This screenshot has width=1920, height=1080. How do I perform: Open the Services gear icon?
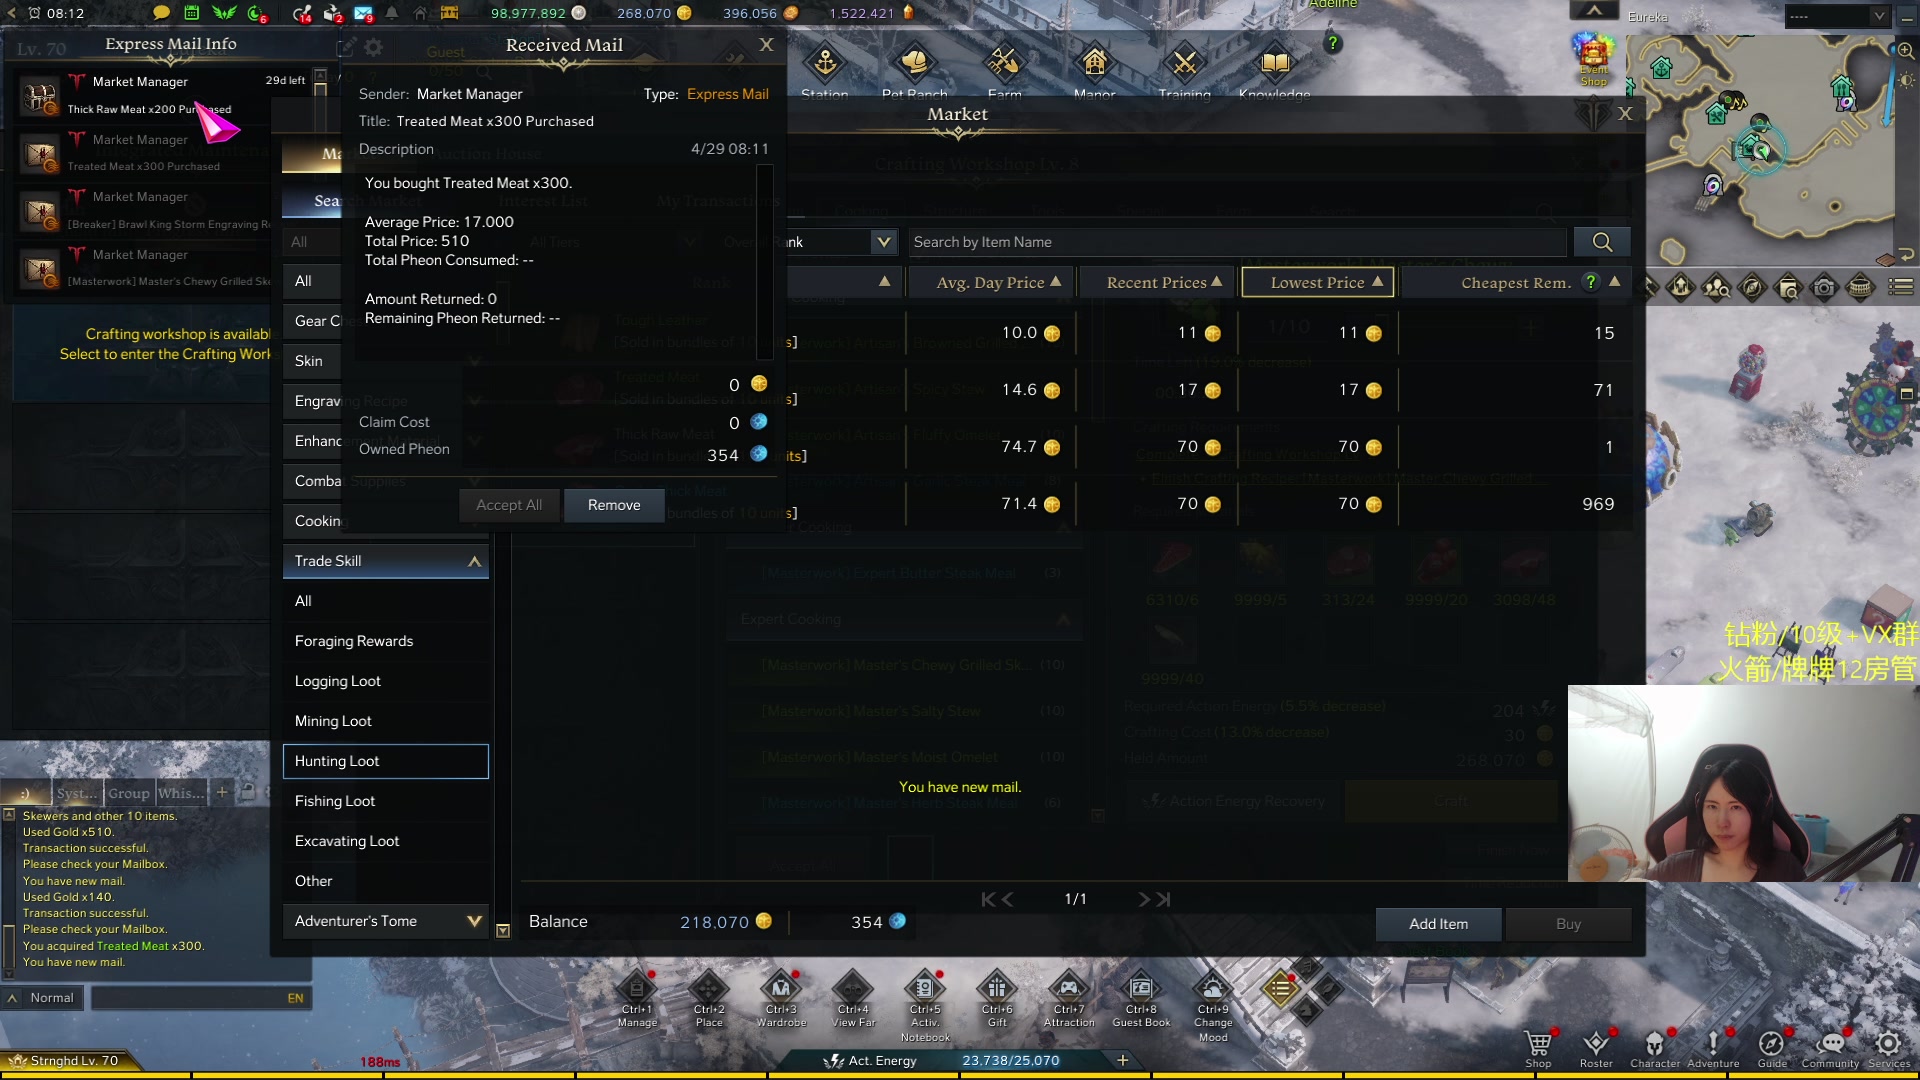pyautogui.click(x=1888, y=1044)
